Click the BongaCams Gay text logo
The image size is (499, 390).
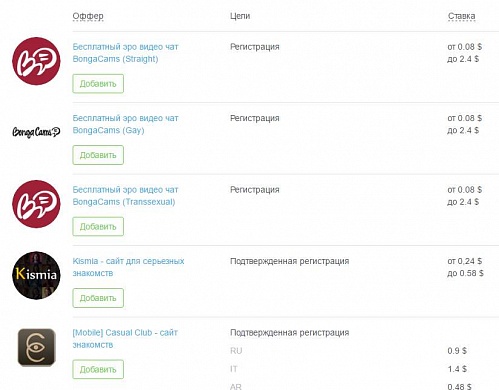point(36,132)
